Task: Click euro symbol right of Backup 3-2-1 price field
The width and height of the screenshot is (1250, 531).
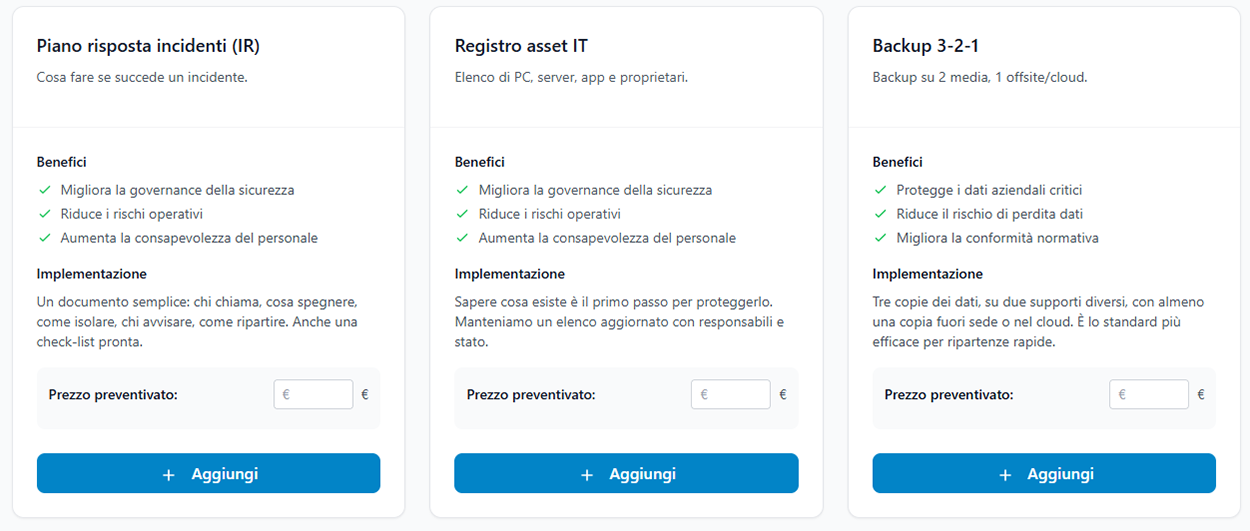Action: (1201, 395)
